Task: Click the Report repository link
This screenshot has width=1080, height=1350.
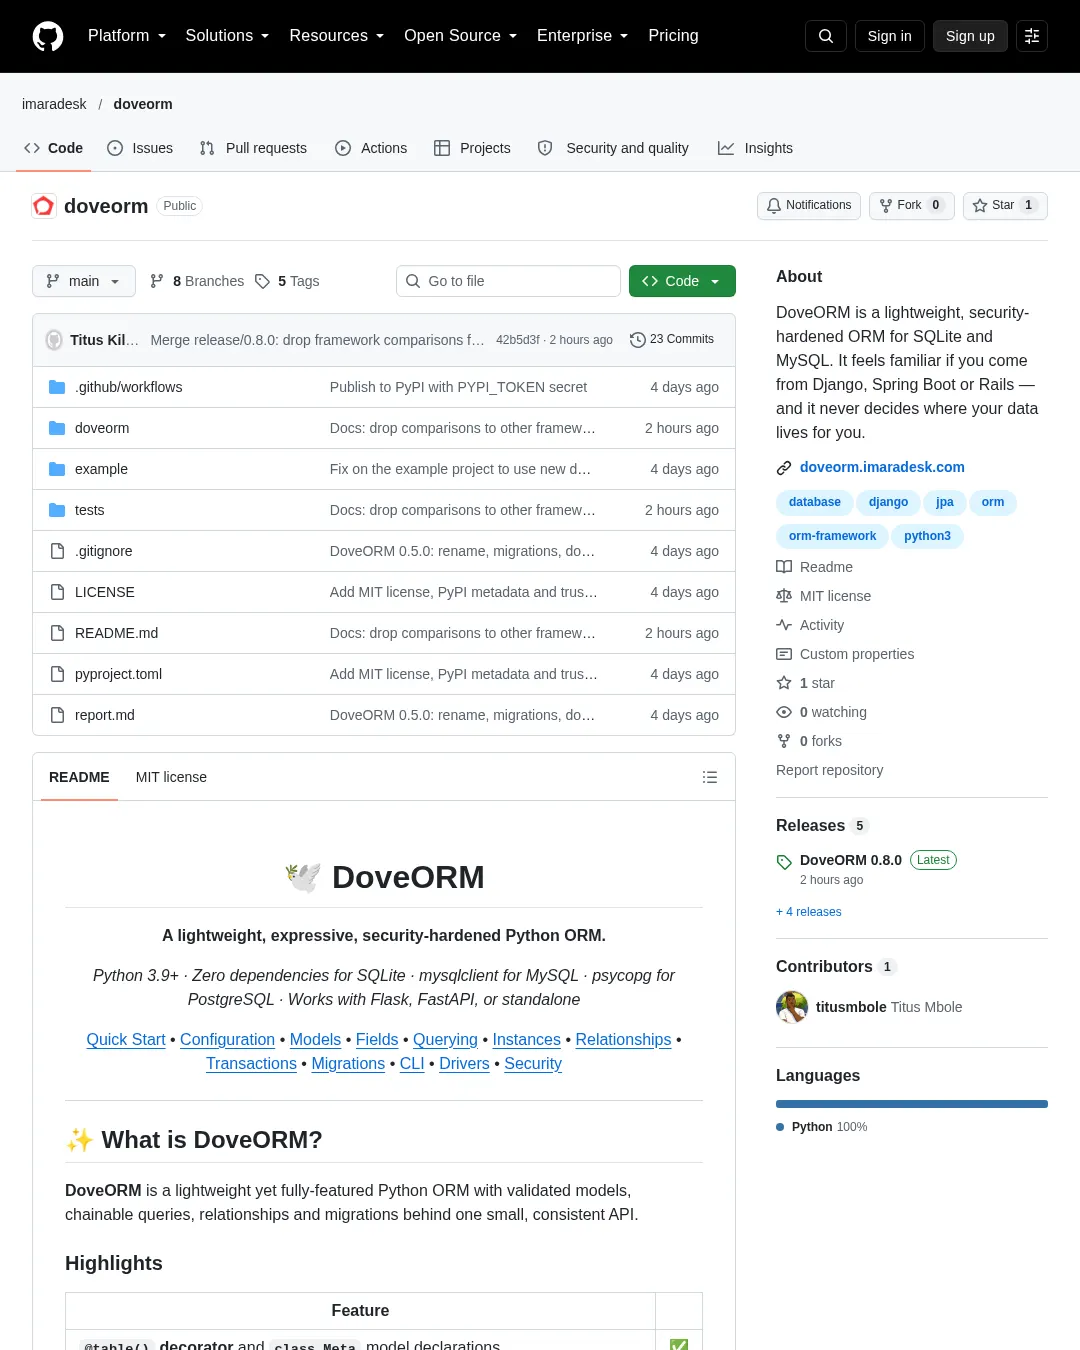Action: (829, 770)
